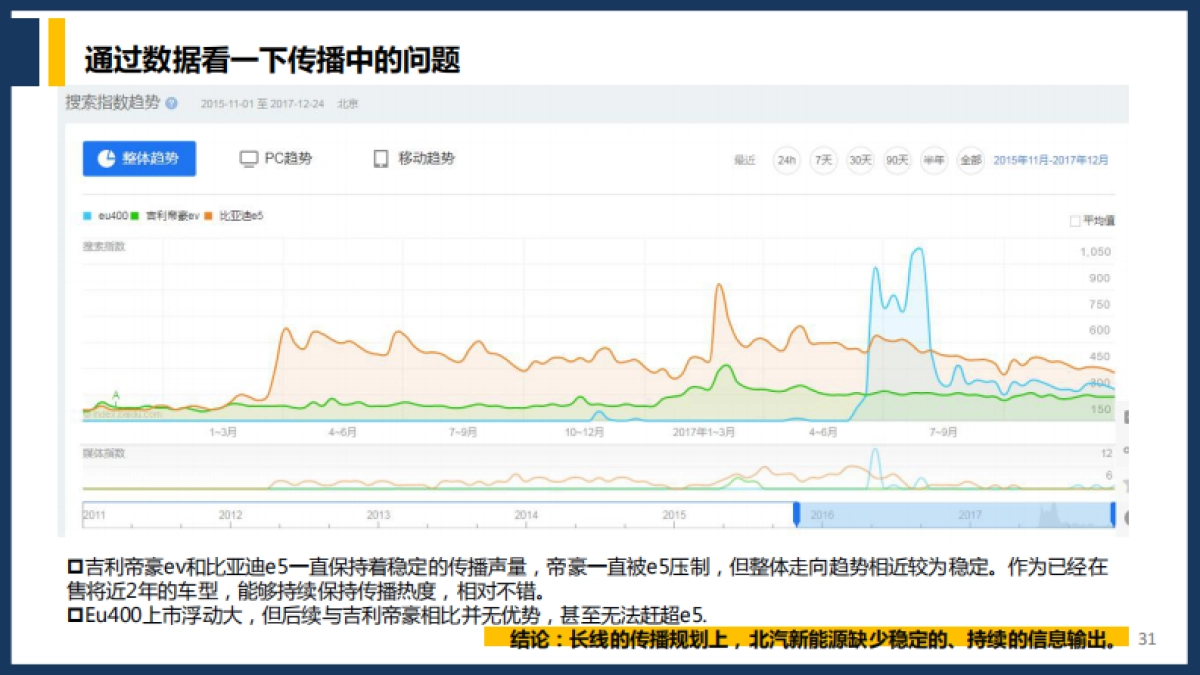Click the left handle of the timeline range selector
Screen dimensions: 1200x675
tap(797, 514)
